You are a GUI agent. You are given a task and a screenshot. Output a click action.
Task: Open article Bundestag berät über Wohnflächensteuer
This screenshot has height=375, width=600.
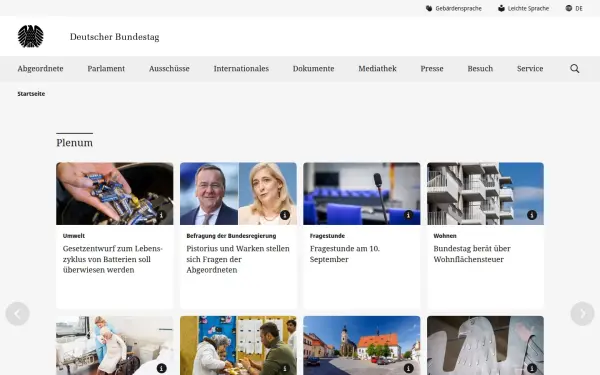(x=472, y=254)
